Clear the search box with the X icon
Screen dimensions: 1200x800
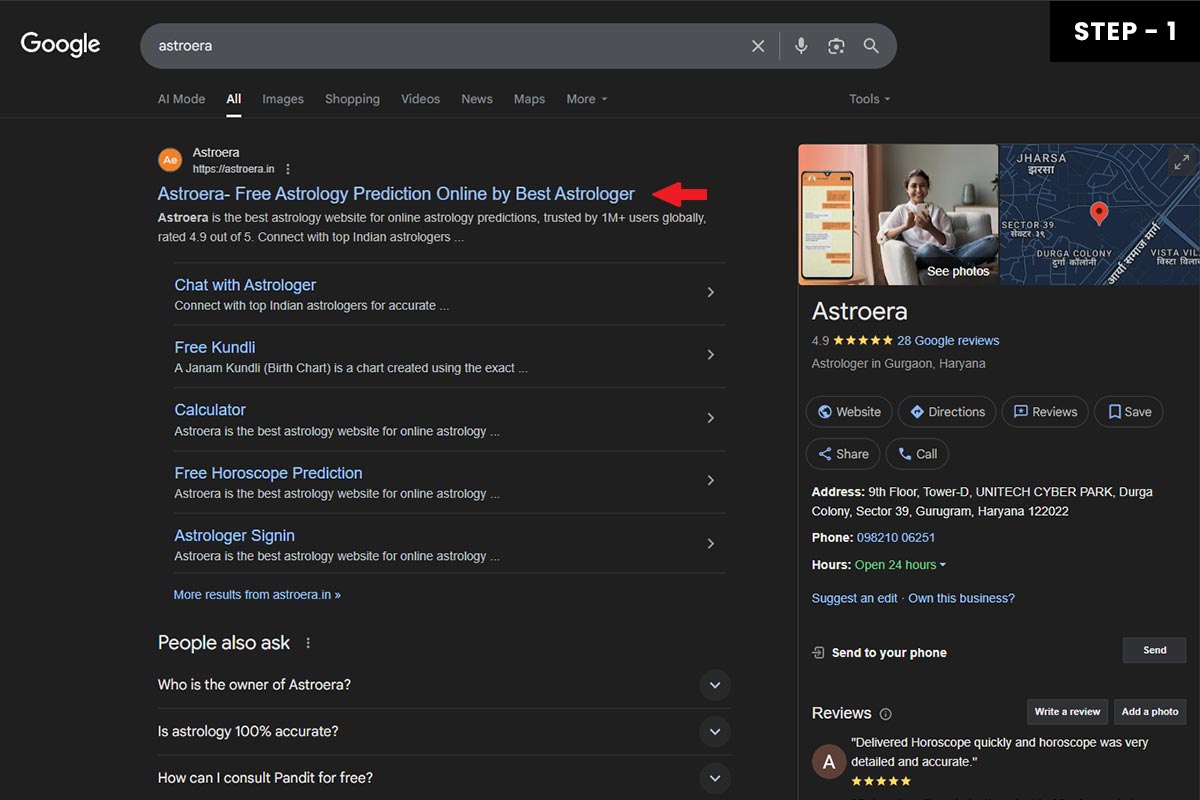click(x=758, y=46)
